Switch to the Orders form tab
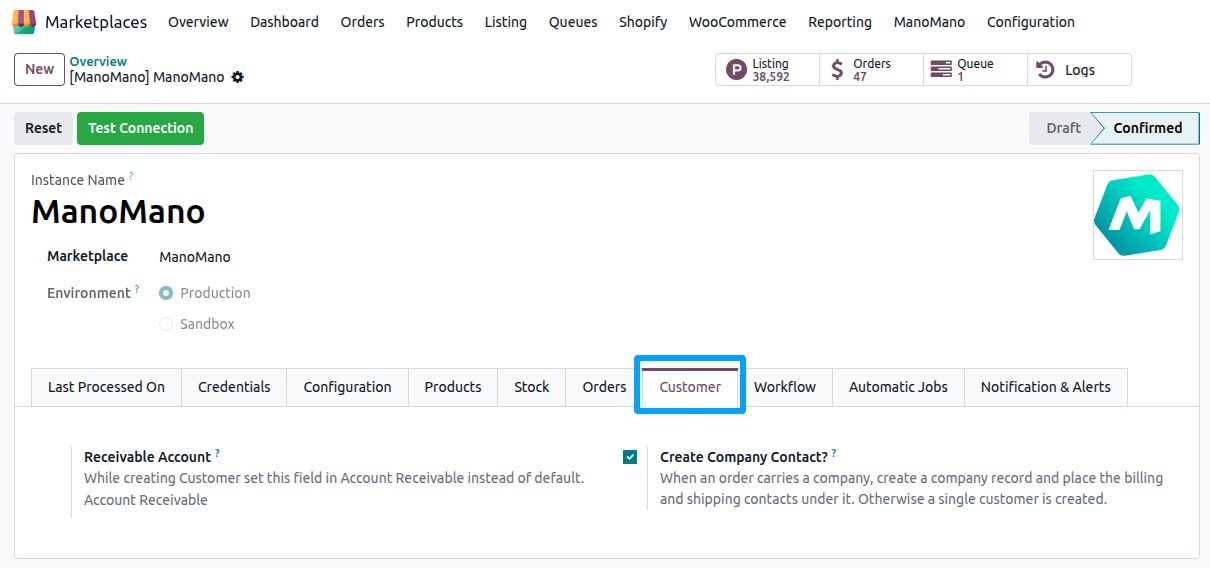This screenshot has height=568, width=1210. tap(604, 387)
